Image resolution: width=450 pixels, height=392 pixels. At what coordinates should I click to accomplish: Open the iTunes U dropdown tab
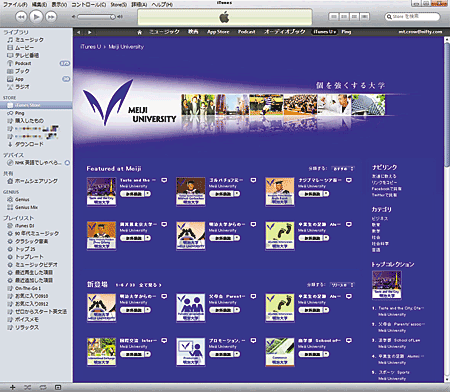324,32
